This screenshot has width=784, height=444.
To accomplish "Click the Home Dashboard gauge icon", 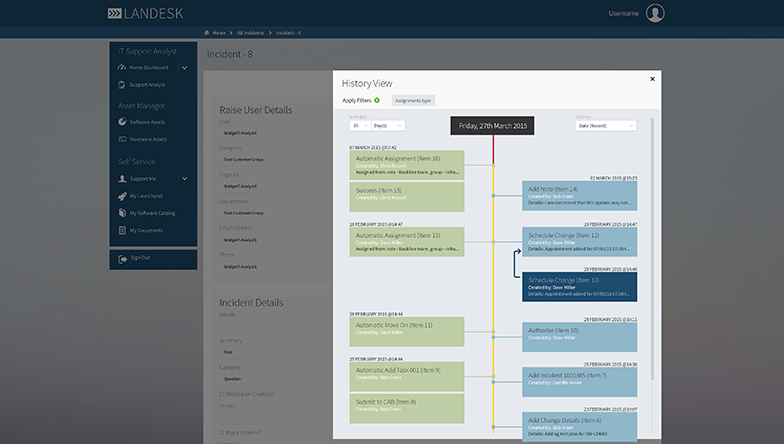I will click(122, 67).
